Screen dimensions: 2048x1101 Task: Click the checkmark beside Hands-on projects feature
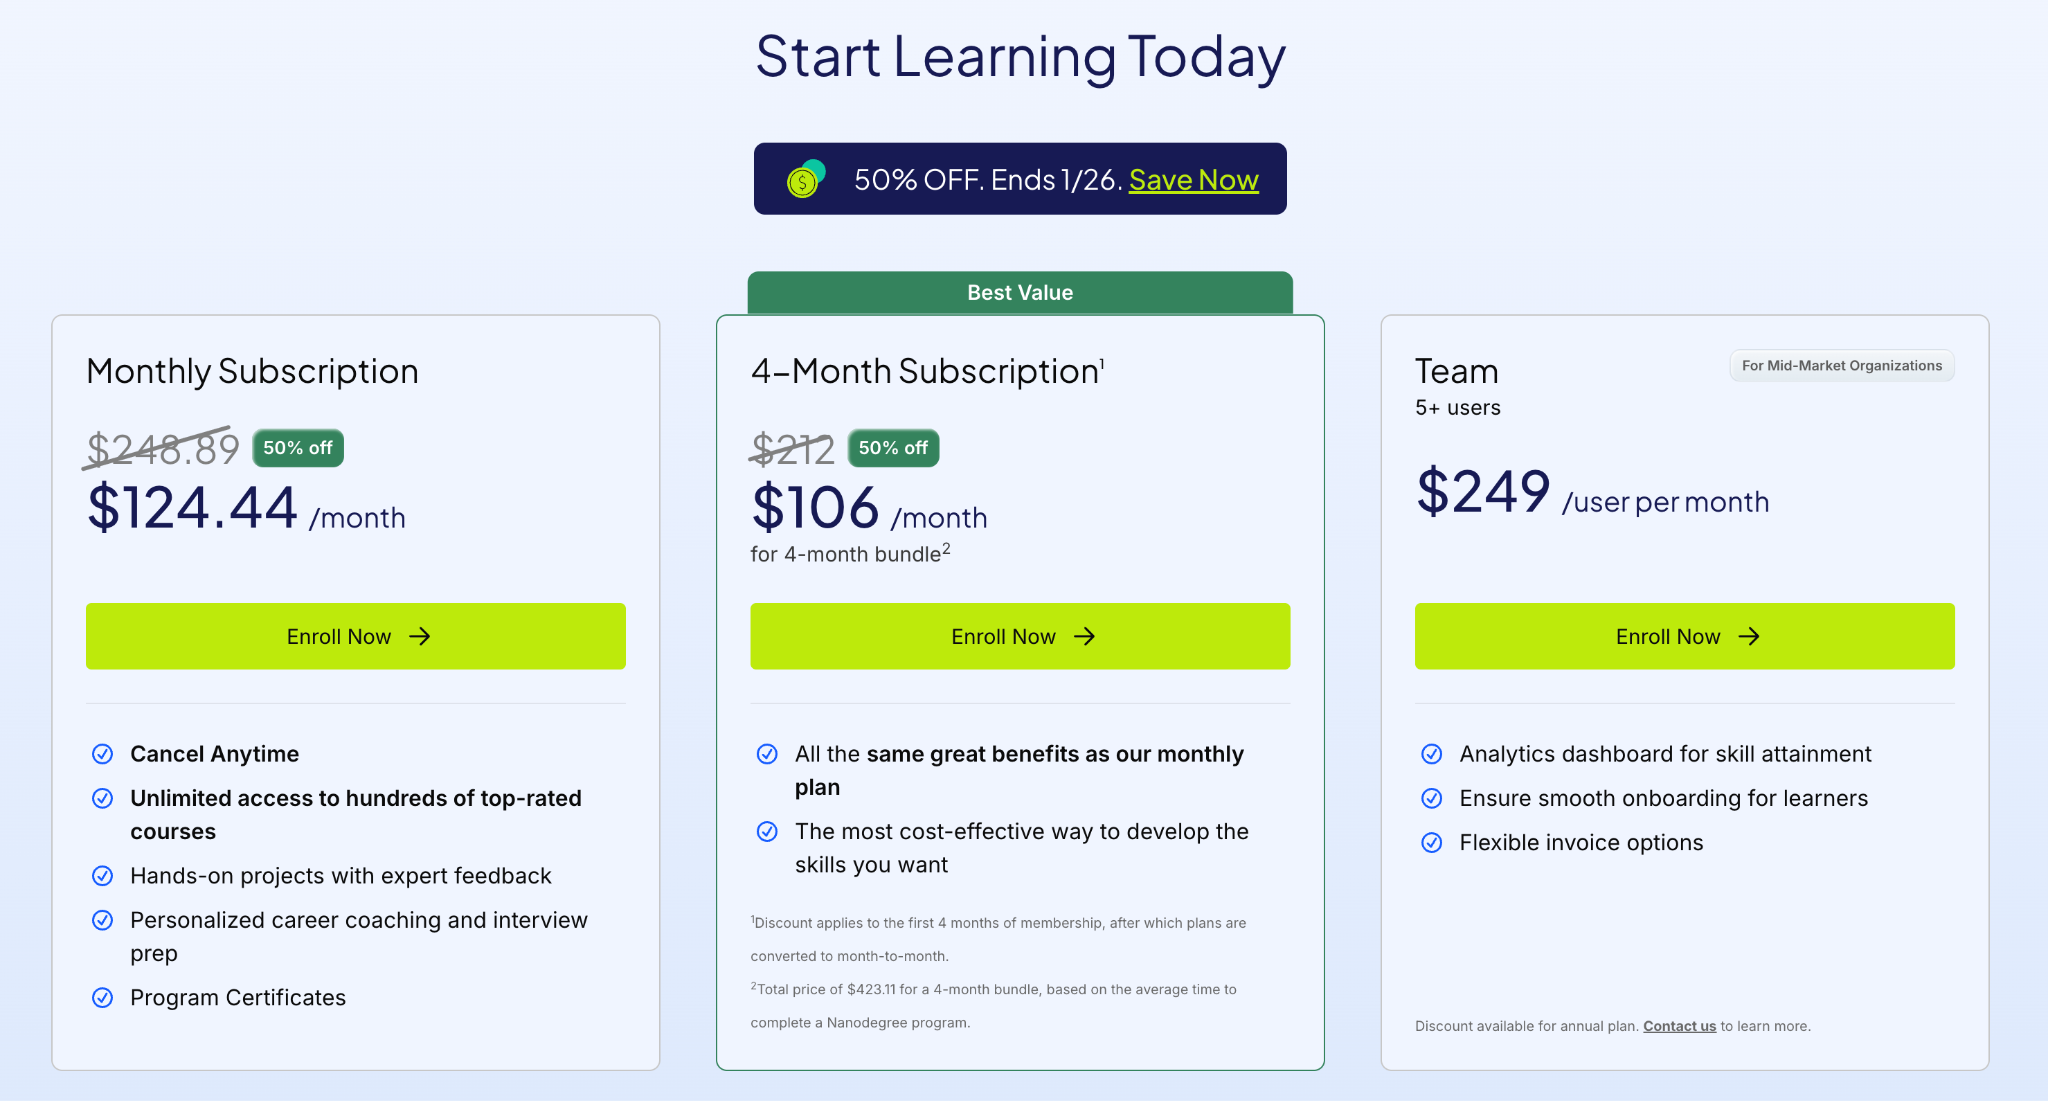(x=103, y=876)
